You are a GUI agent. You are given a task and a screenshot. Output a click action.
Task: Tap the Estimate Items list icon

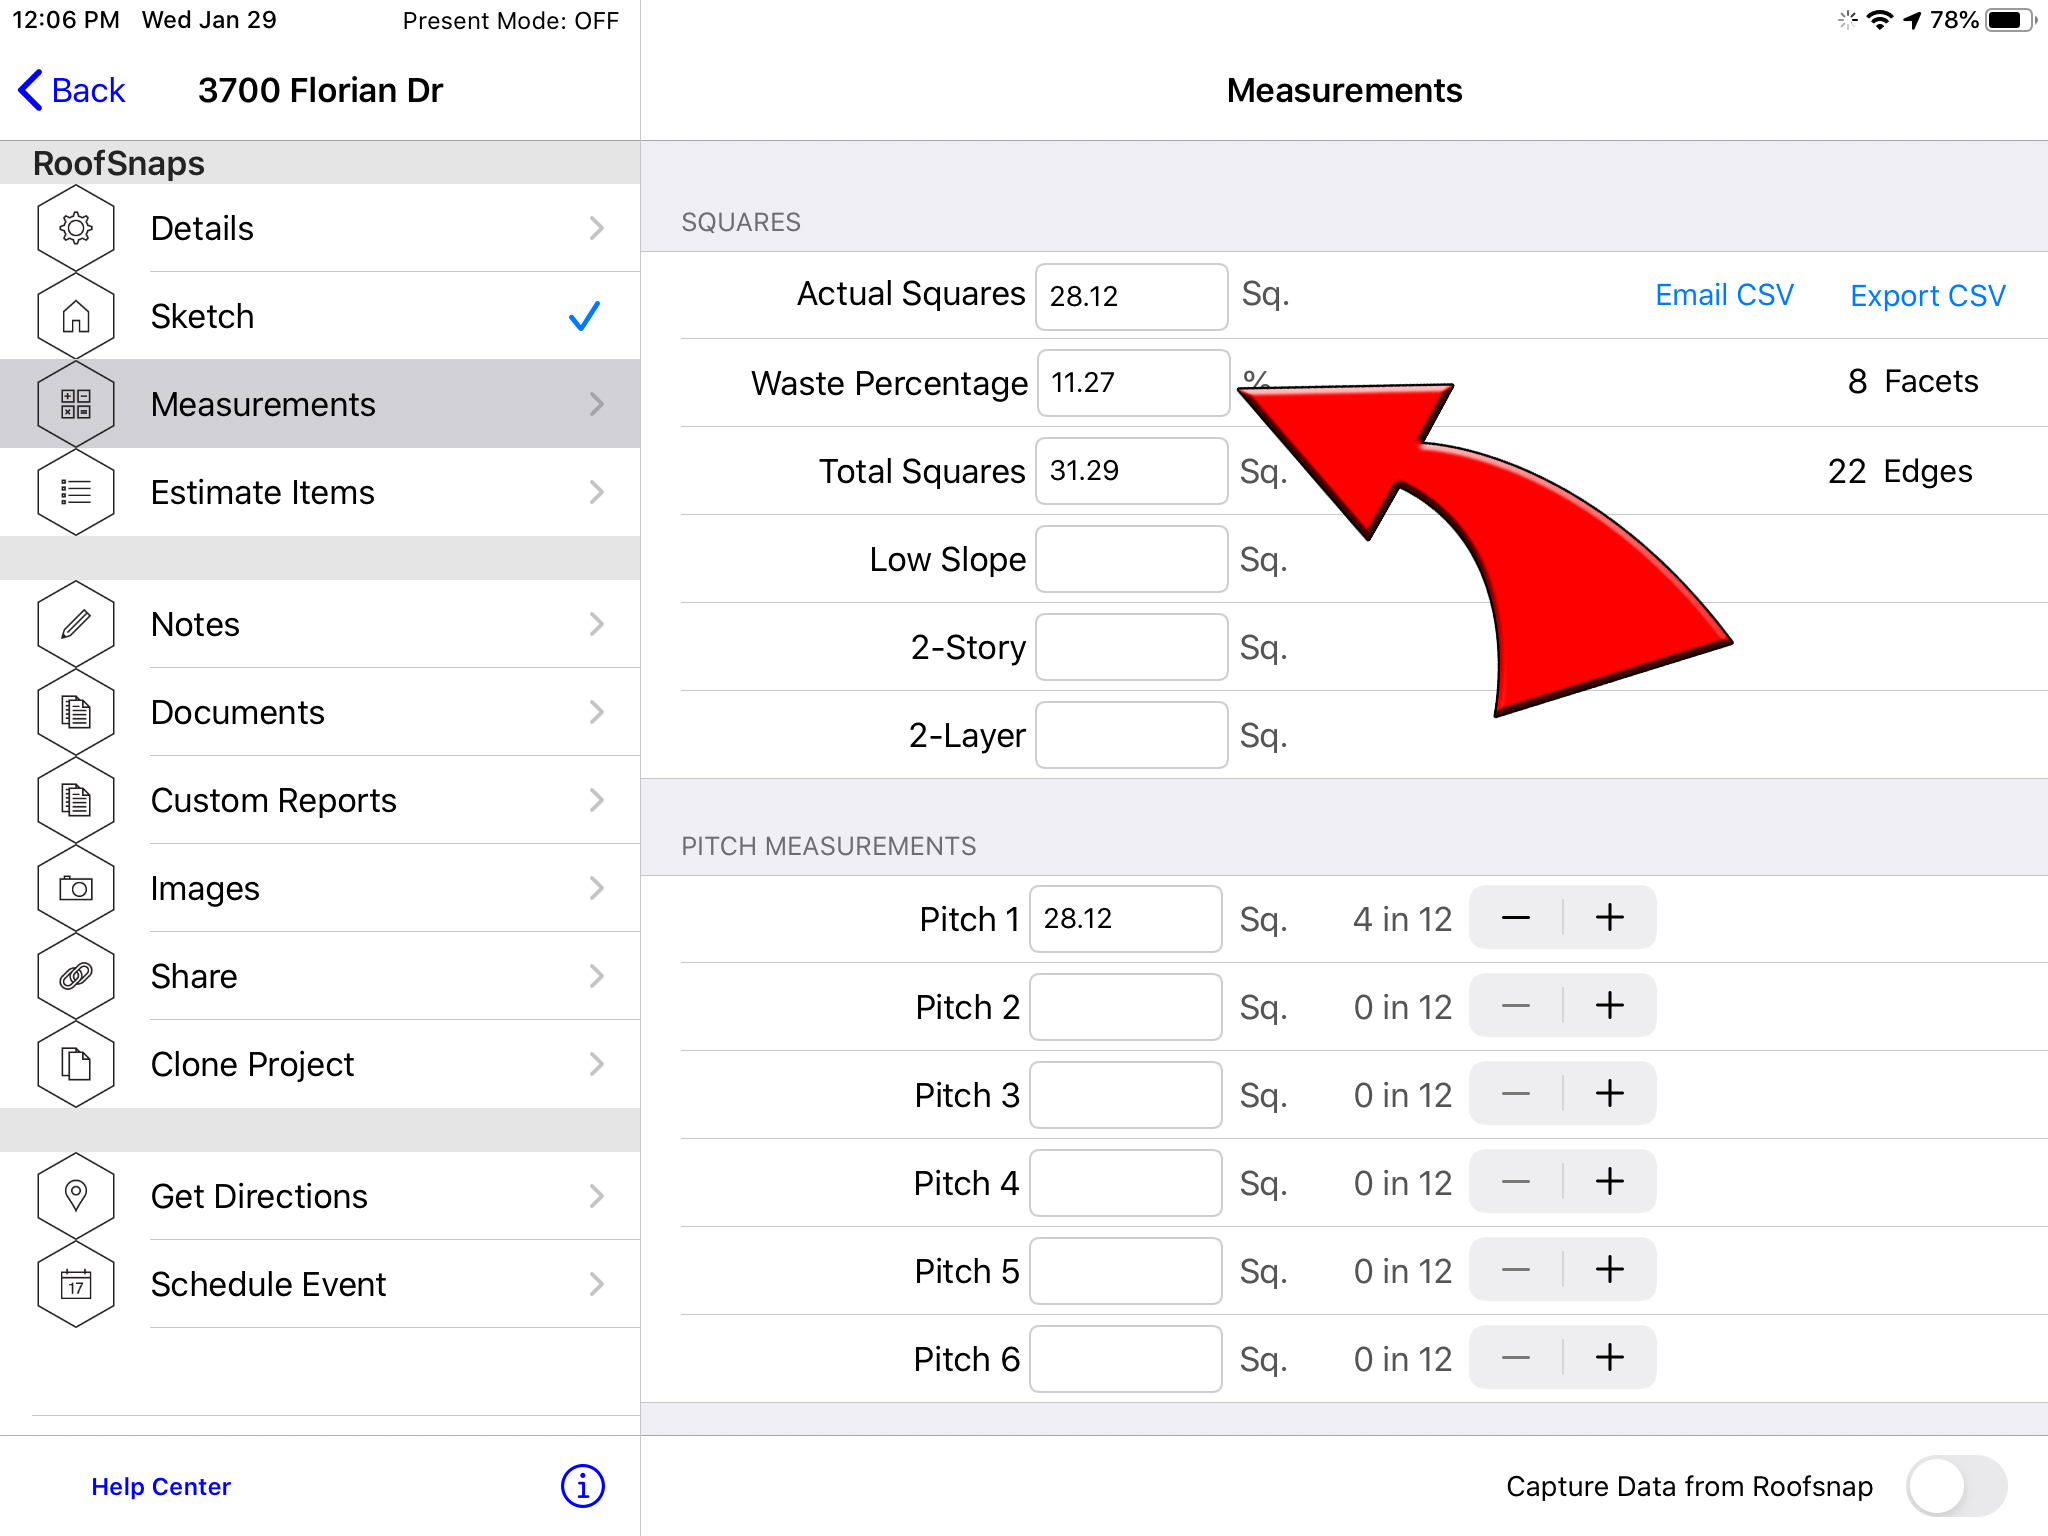point(76,492)
